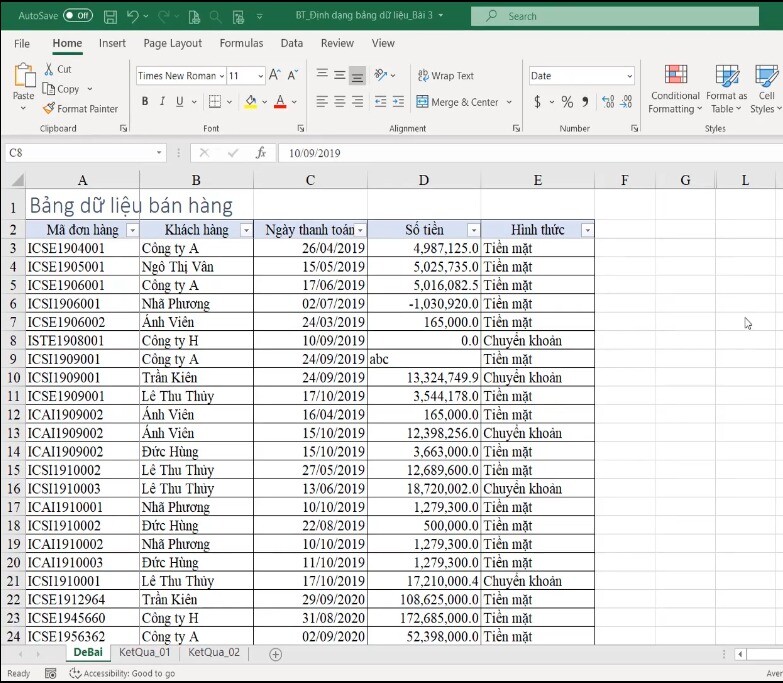The width and height of the screenshot is (783, 683).
Task: Enable Wrap Text
Action: [445, 75]
